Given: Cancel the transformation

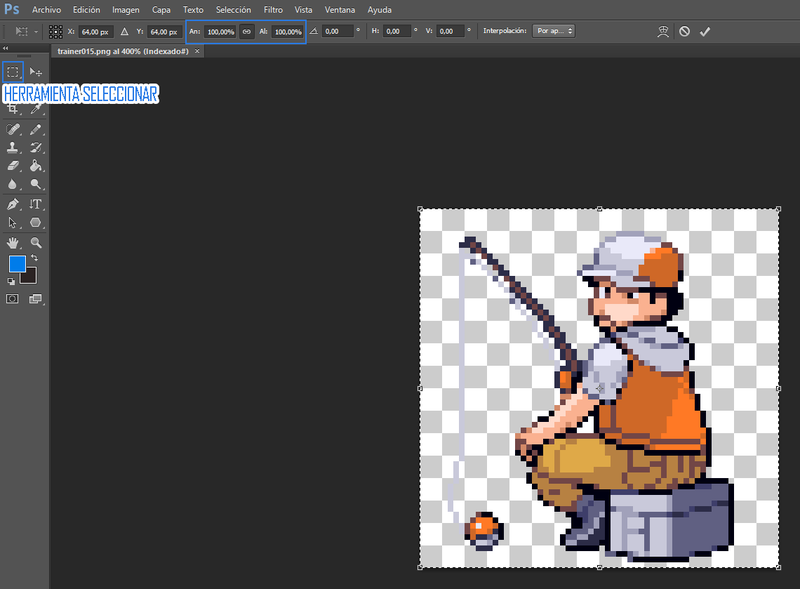Looking at the screenshot, I should 684,31.
